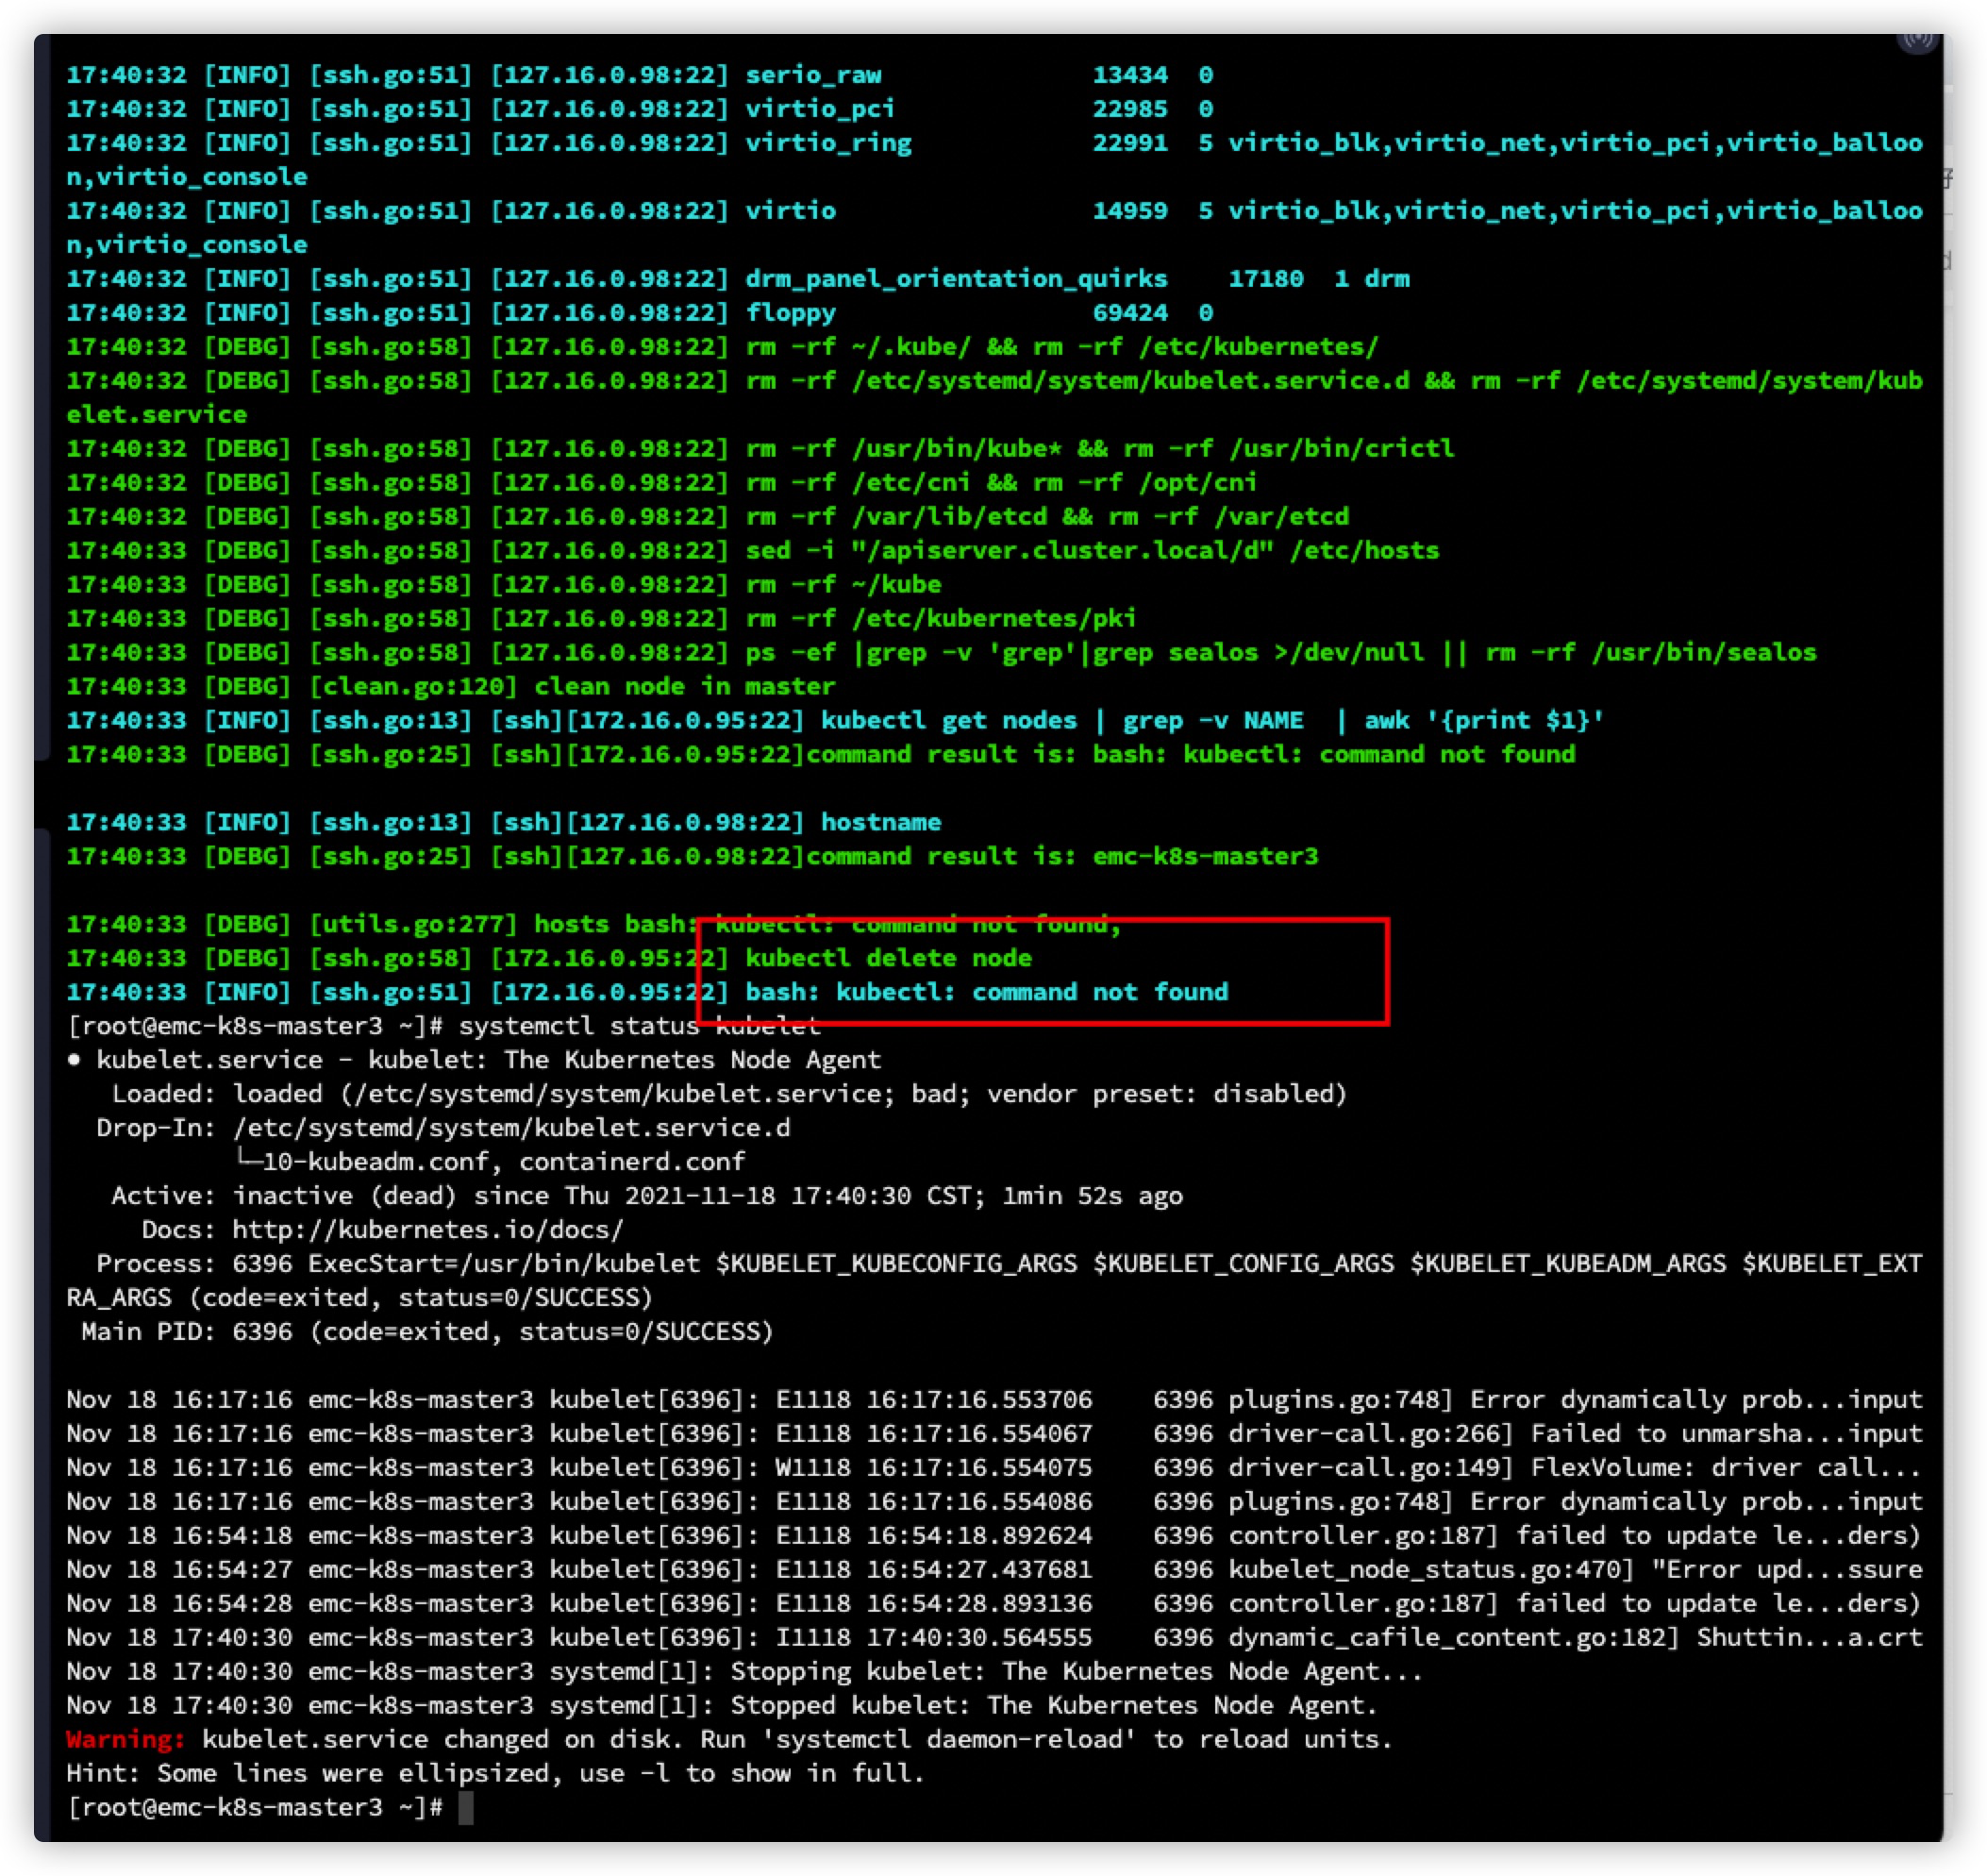
Task: Click the sed '/apiserver.cluster.local/d' command
Action: 1092,551
